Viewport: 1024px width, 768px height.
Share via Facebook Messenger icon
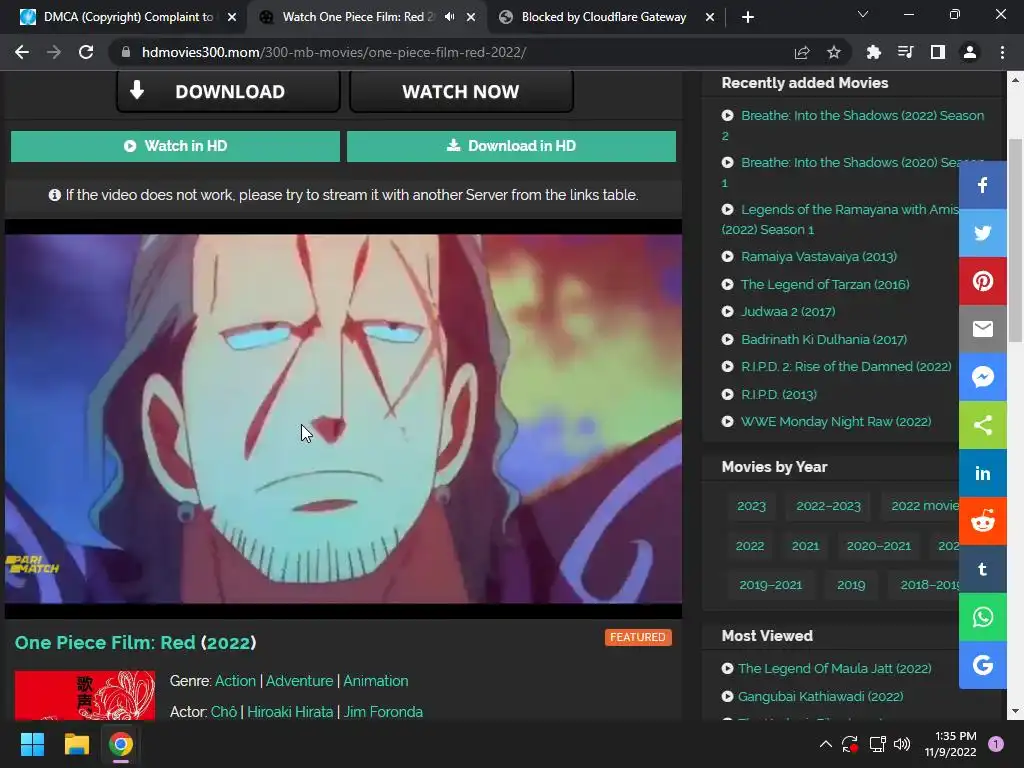tap(982, 377)
